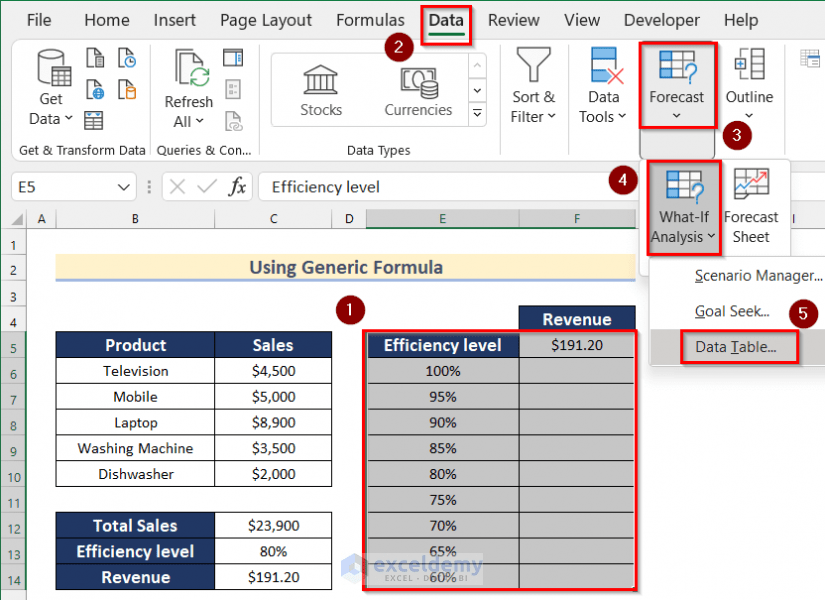Switch to the Formulas tab
This screenshot has width=825, height=600.
tap(370, 20)
